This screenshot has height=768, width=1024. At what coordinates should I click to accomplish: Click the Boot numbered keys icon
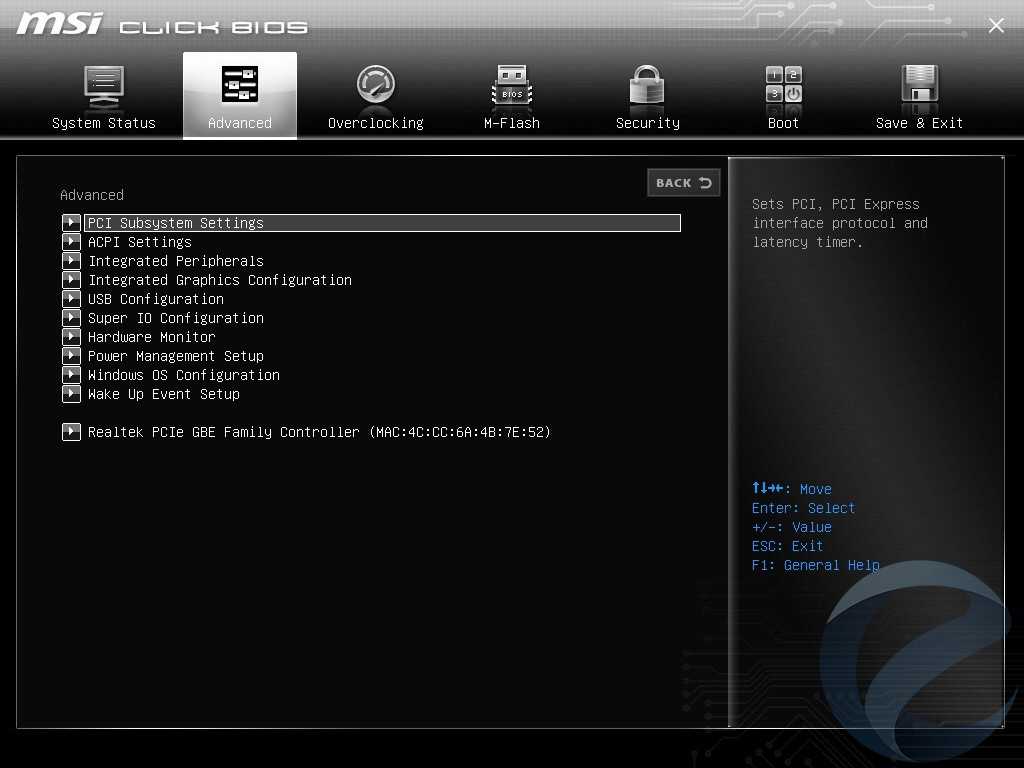(783, 86)
